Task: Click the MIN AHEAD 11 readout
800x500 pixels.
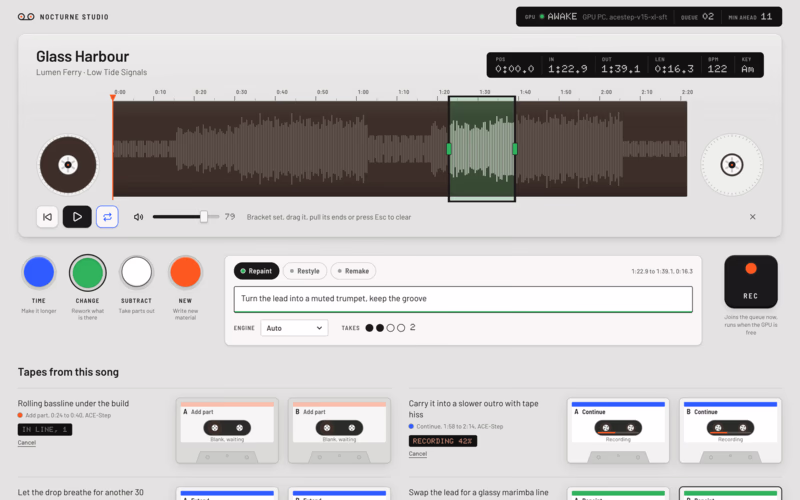Action: [x=750, y=17]
